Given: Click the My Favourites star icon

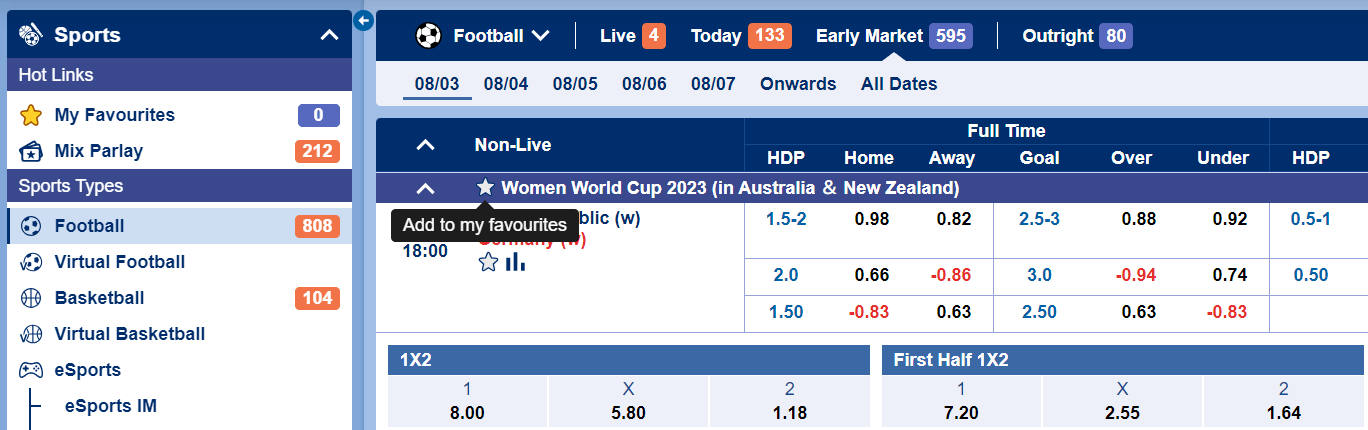Looking at the screenshot, I should [x=31, y=115].
